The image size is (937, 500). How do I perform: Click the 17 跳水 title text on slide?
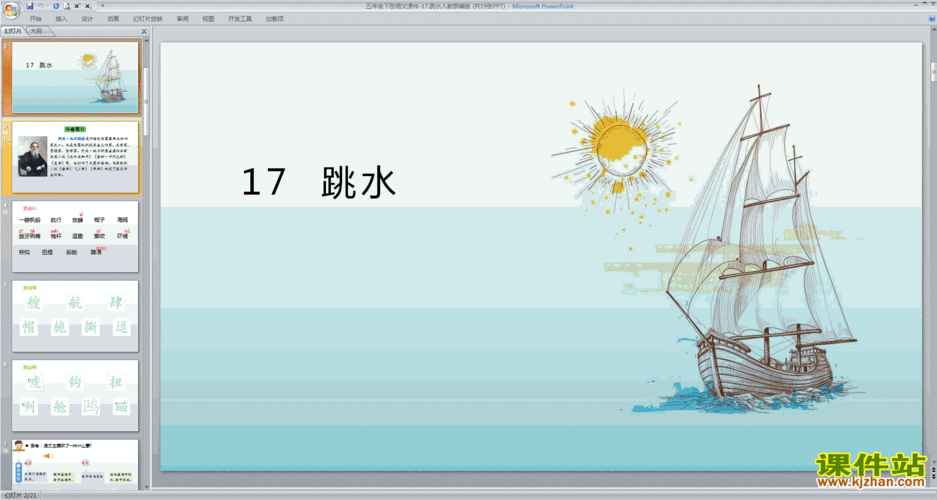(x=319, y=182)
